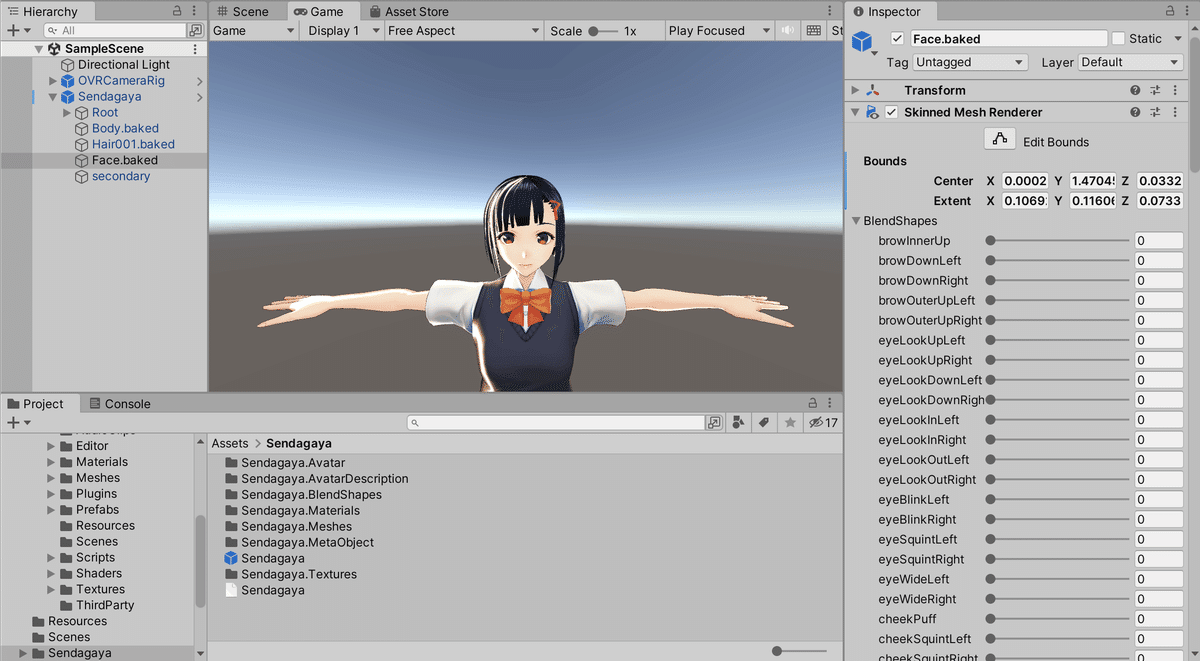Open the Layer dropdown showing Default
The height and width of the screenshot is (661, 1200).
point(1130,62)
